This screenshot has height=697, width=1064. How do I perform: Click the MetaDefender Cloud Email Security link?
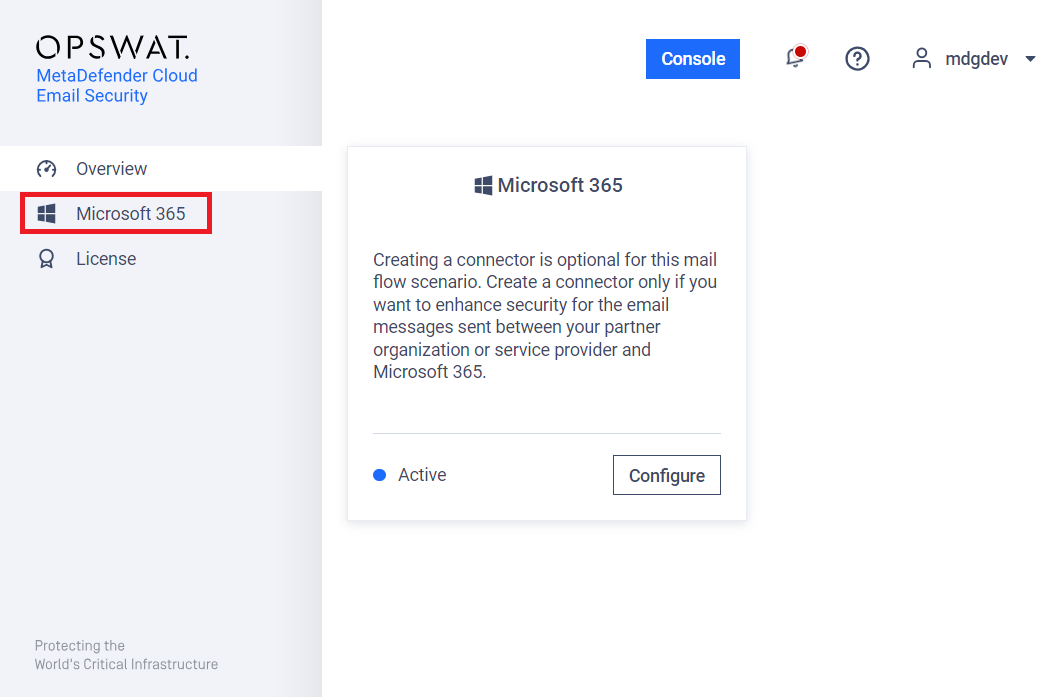(117, 86)
